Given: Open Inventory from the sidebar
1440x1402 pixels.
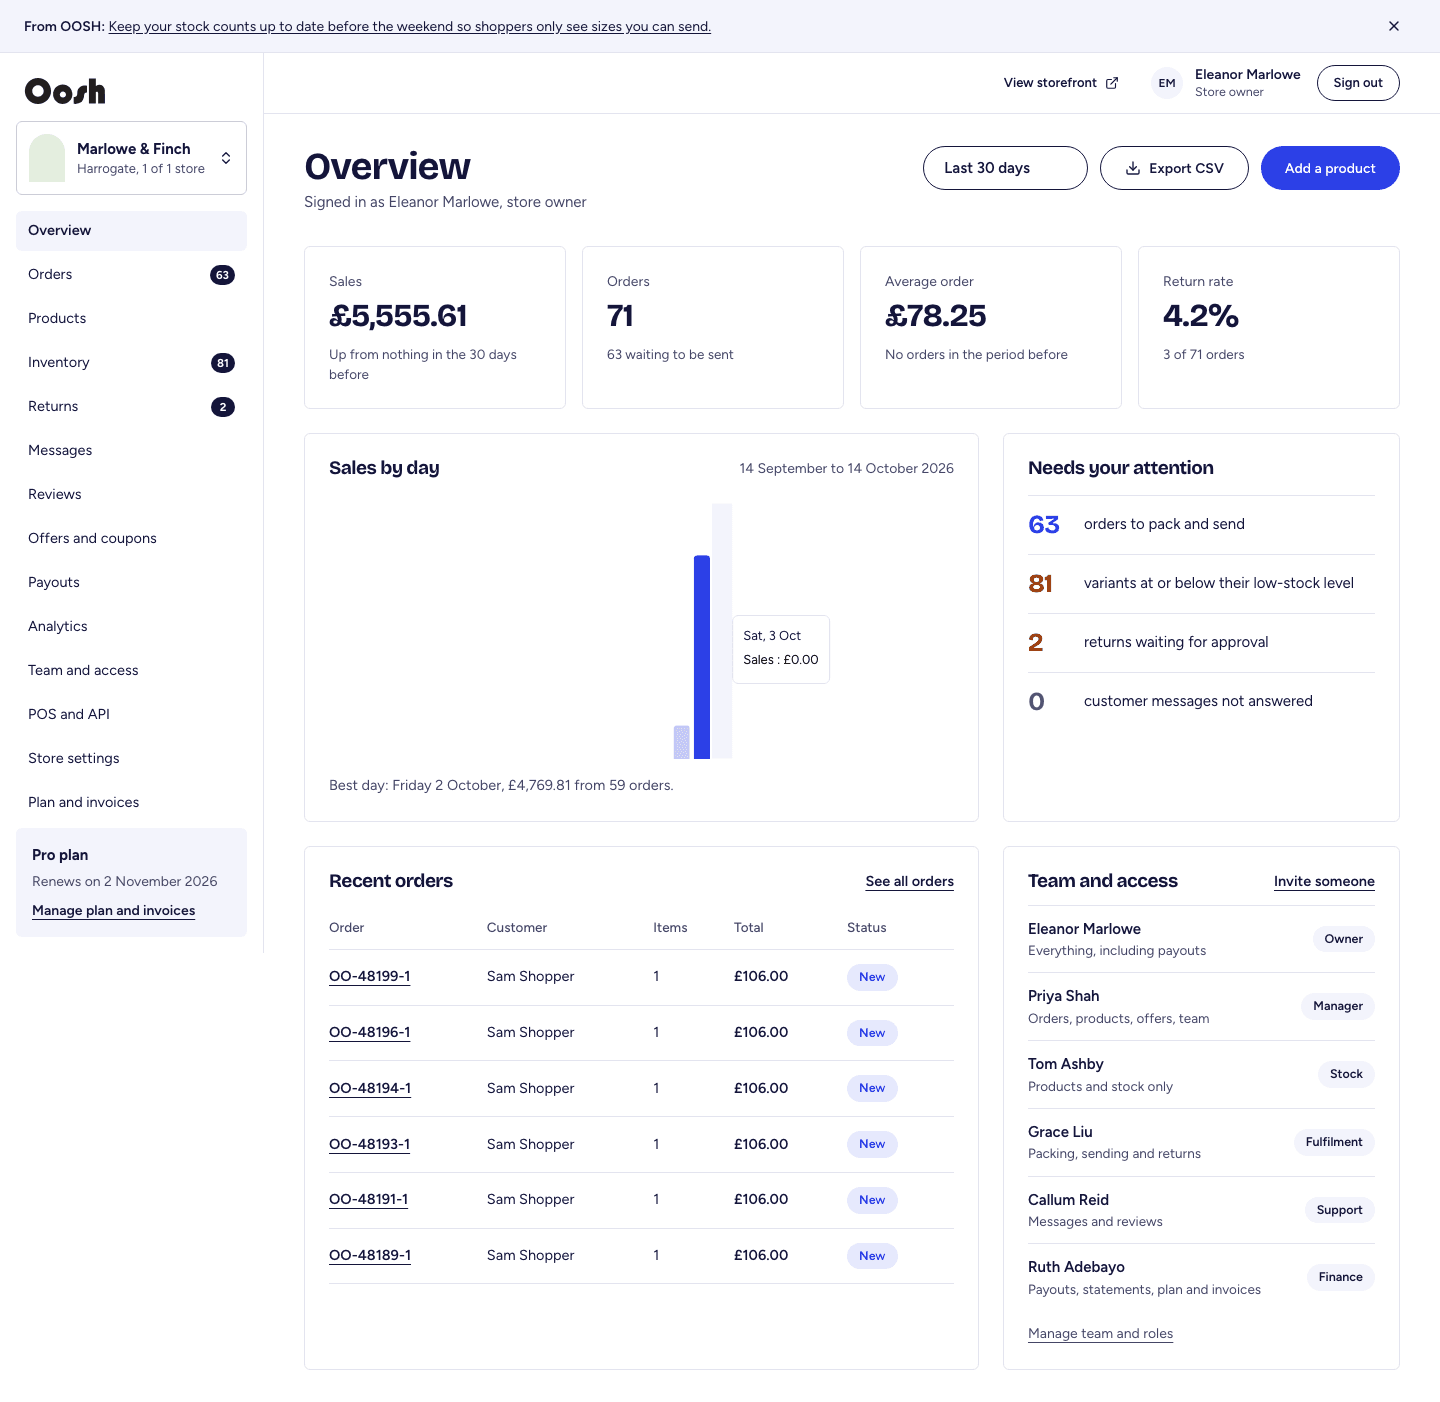Looking at the screenshot, I should point(131,362).
